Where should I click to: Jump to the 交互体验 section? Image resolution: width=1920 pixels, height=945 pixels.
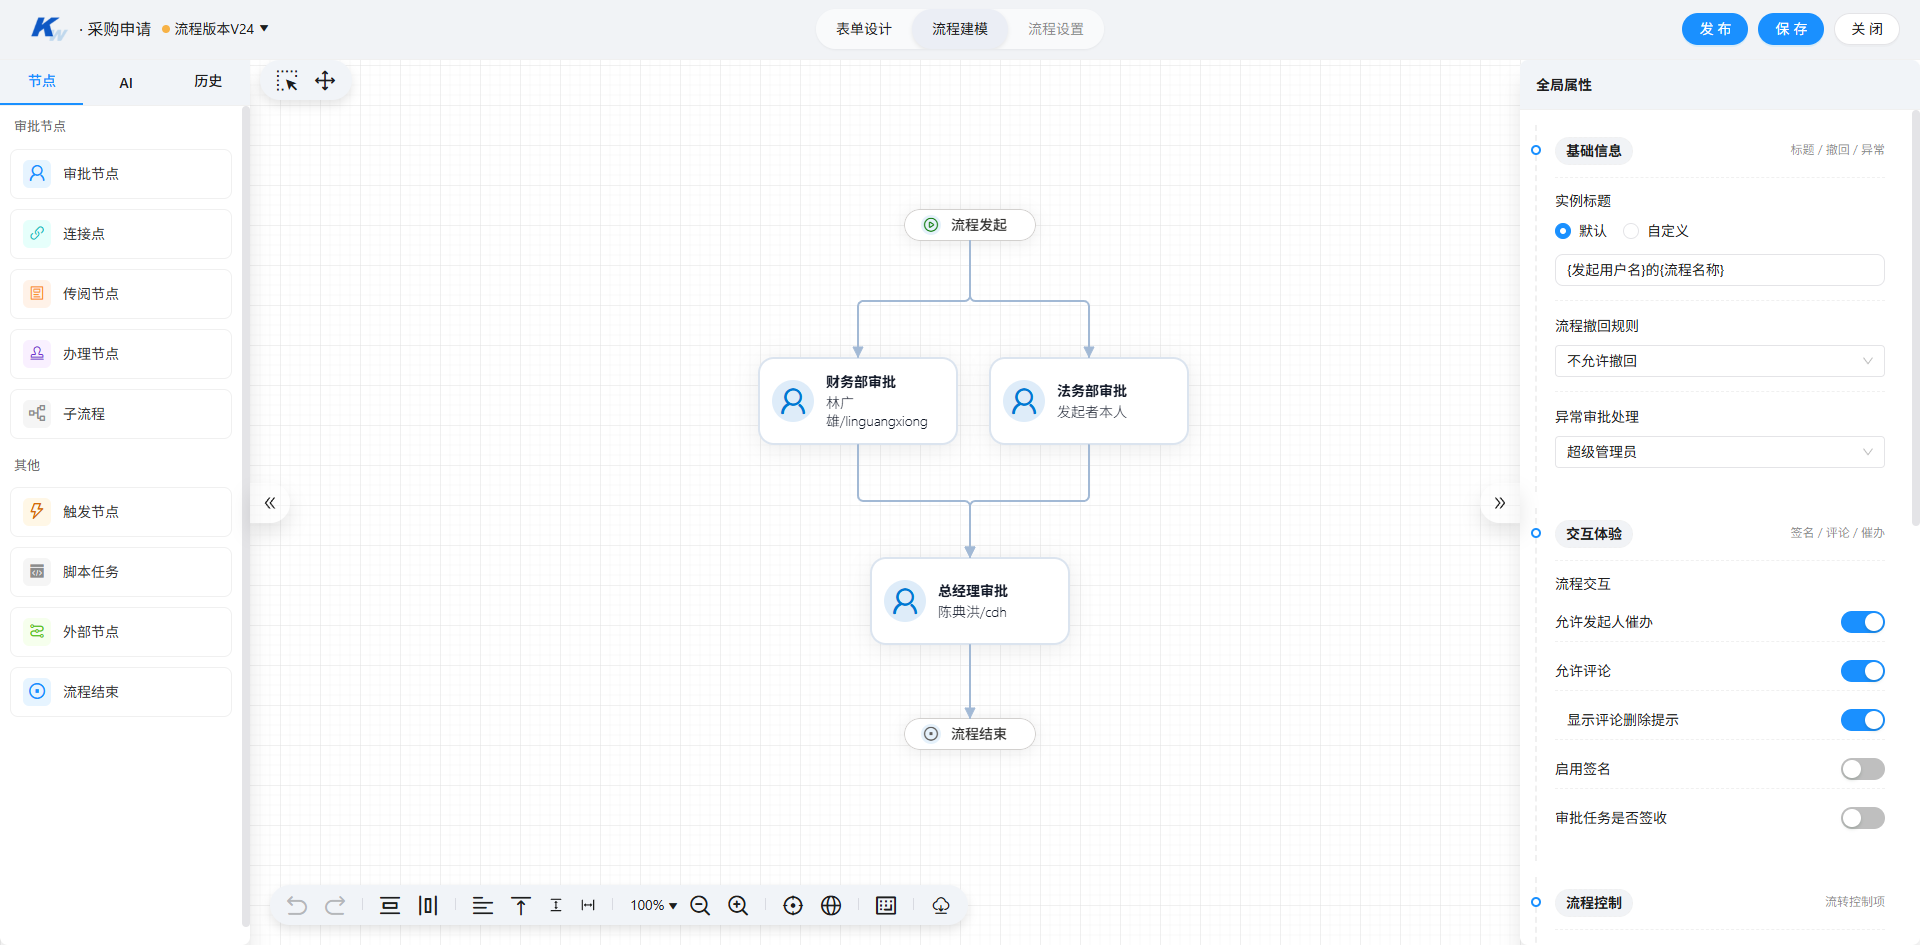pos(1594,534)
